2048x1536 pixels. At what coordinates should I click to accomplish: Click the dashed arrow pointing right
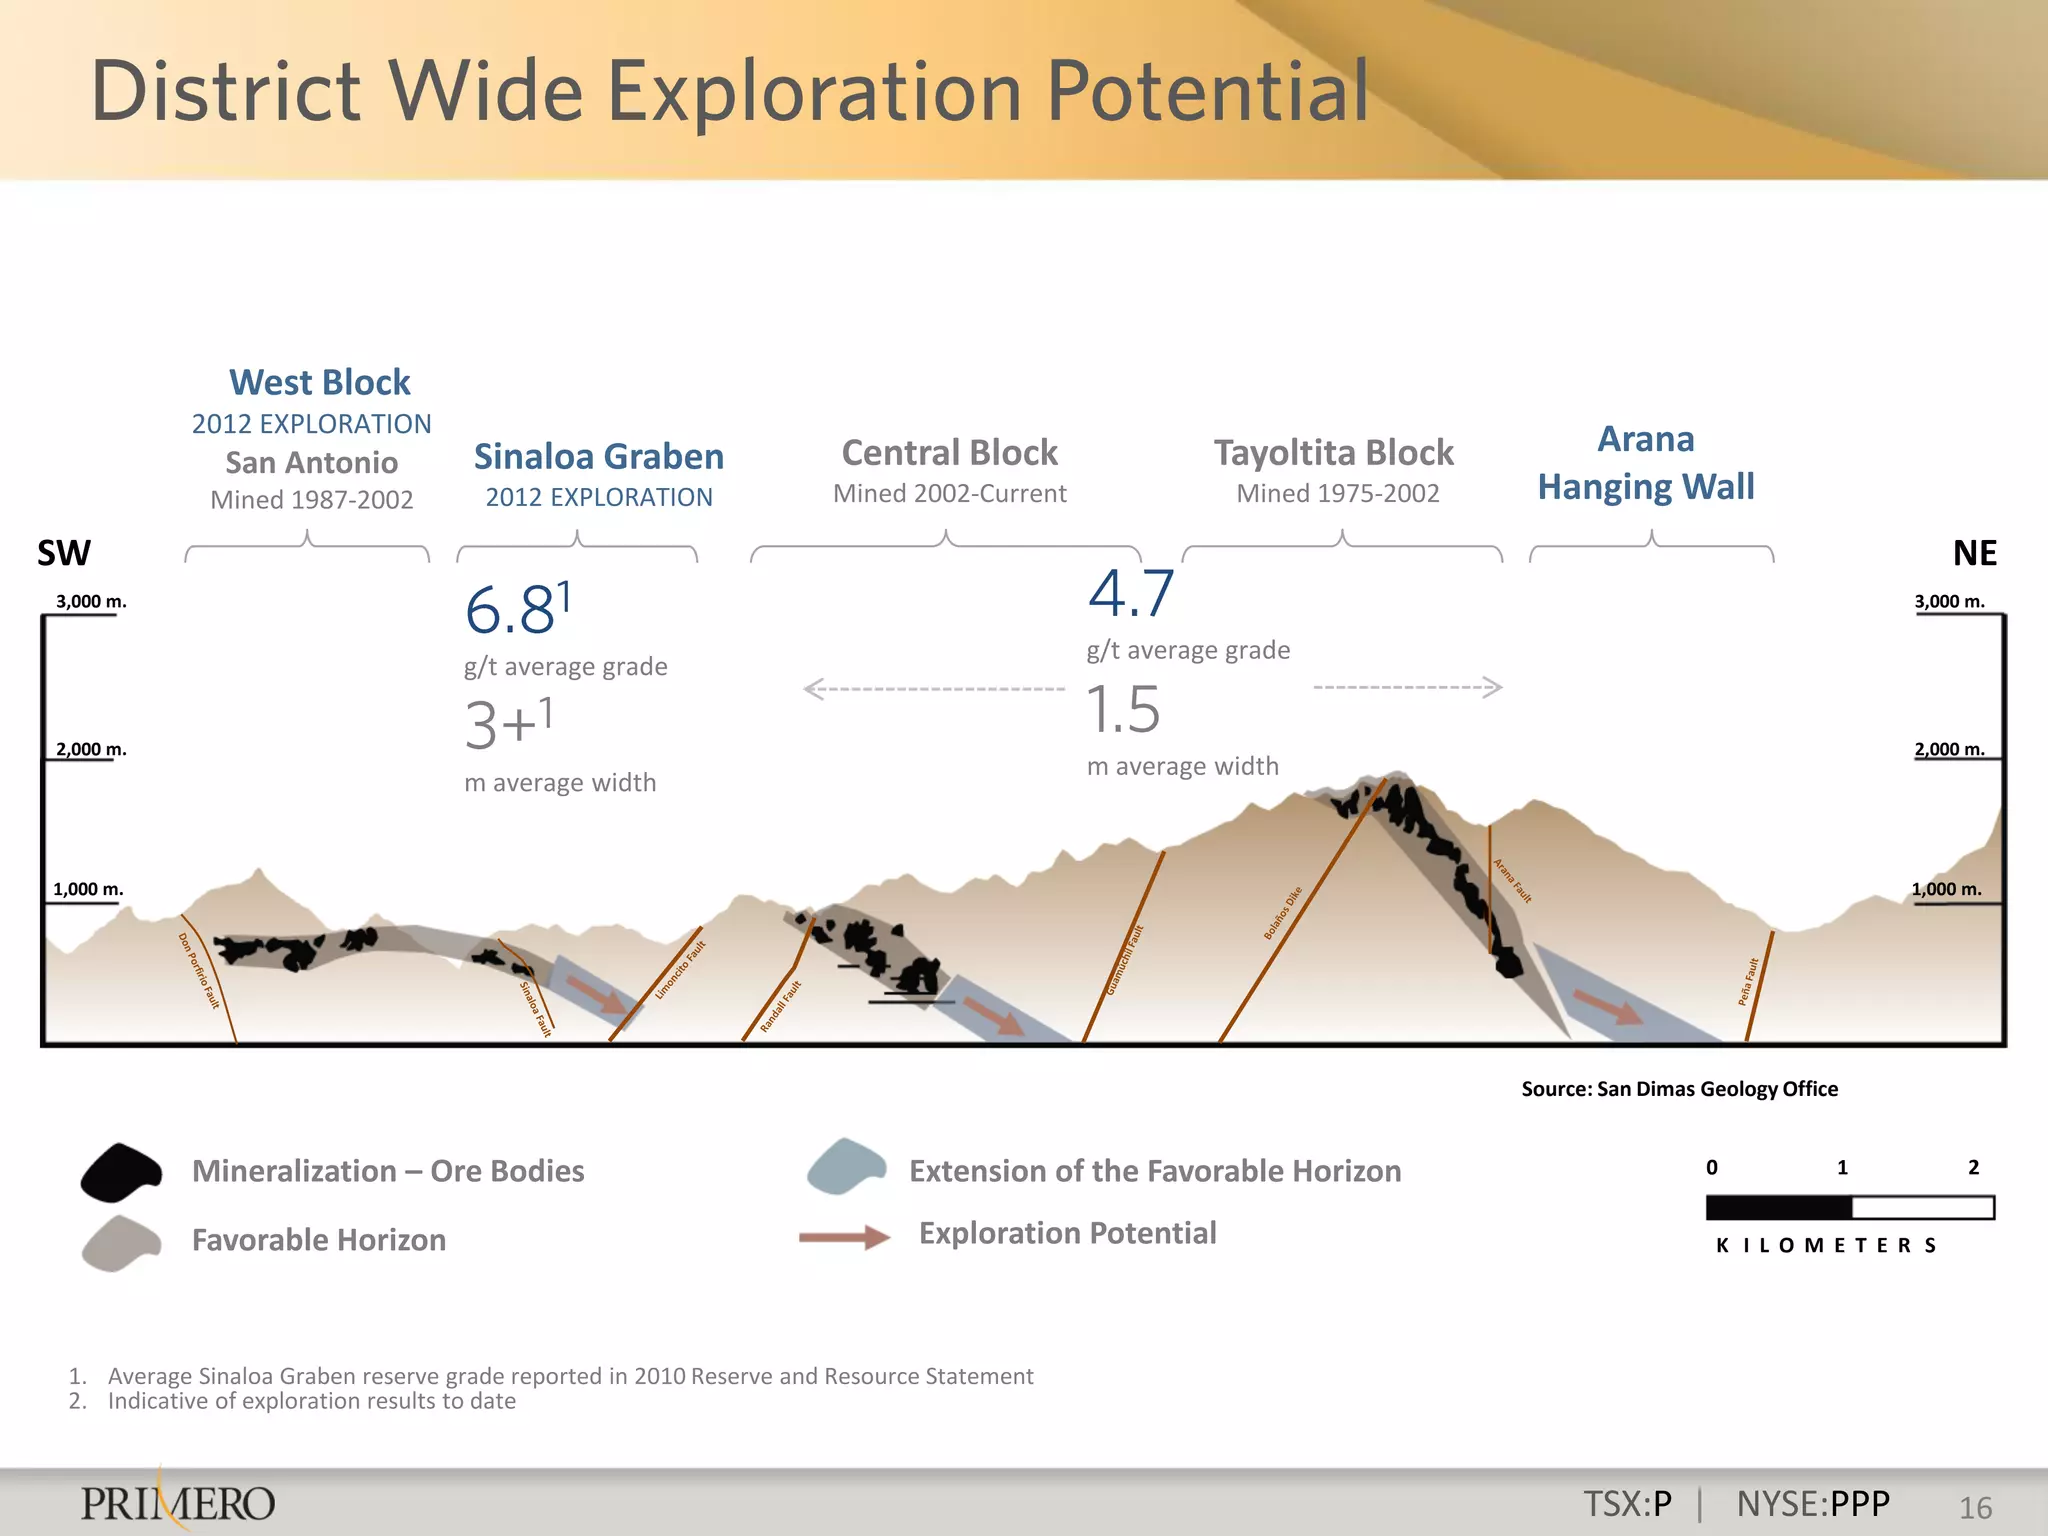(x=1408, y=687)
